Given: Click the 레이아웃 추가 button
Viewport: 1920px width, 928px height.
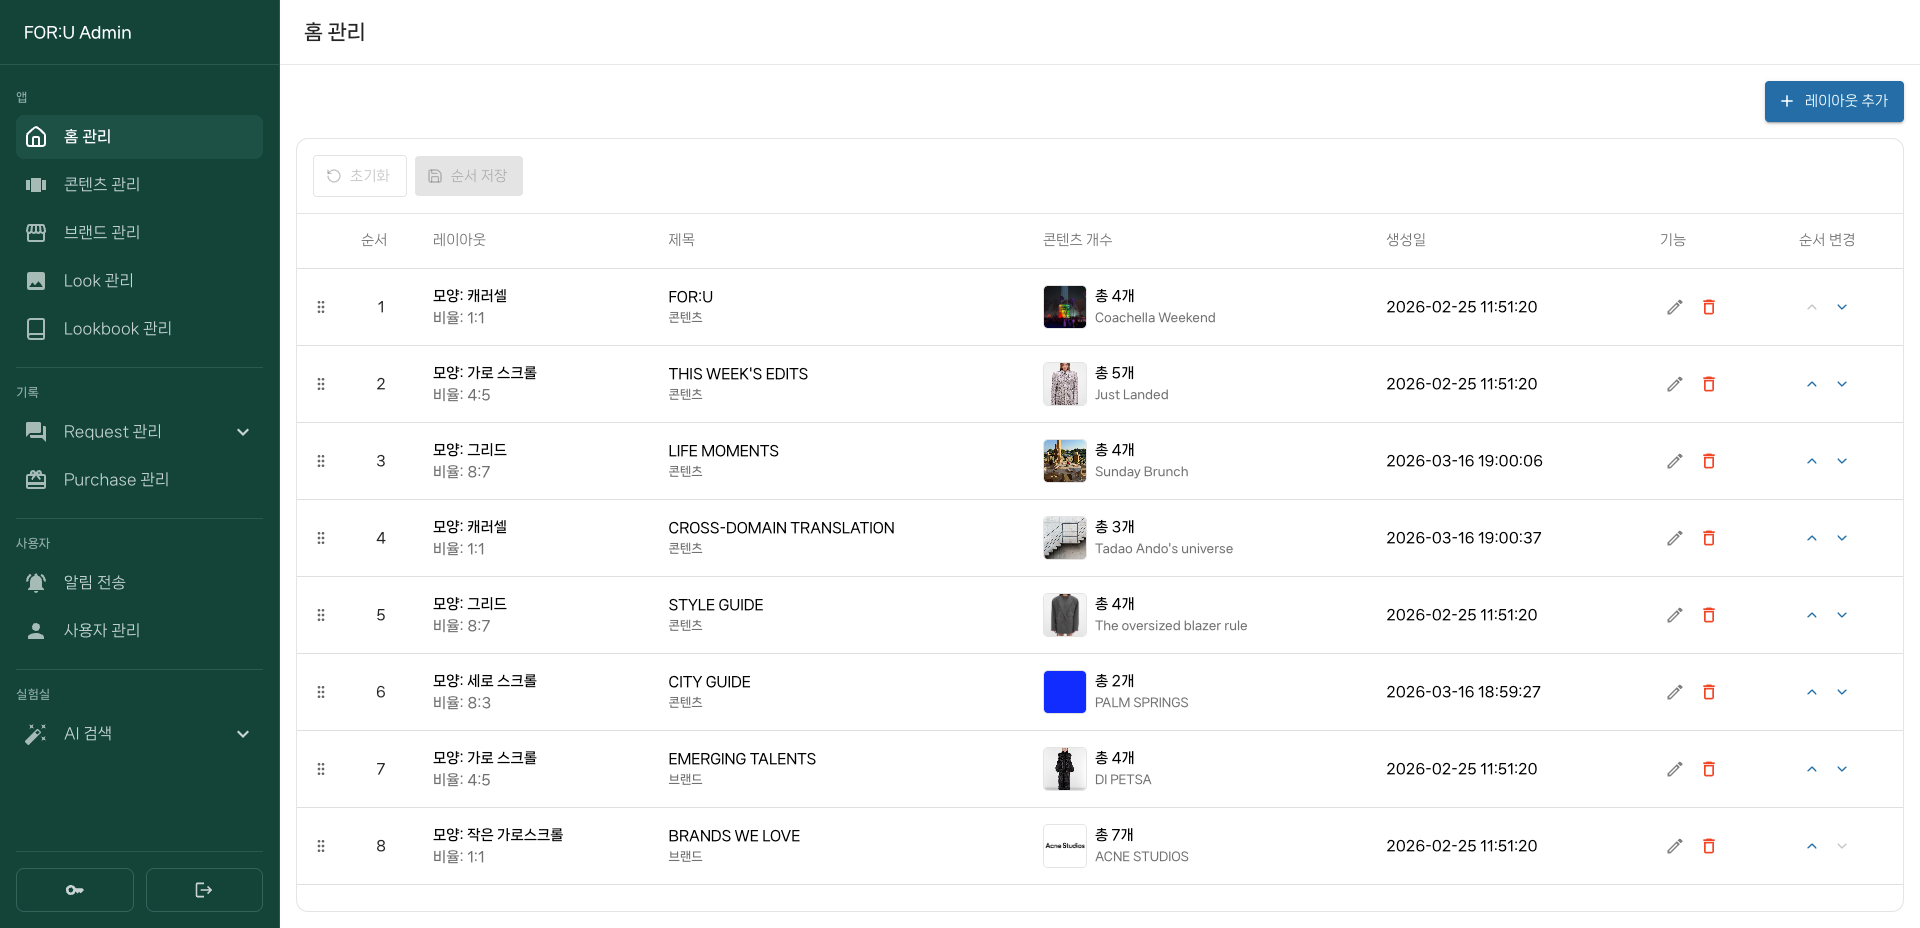Looking at the screenshot, I should [1833, 101].
